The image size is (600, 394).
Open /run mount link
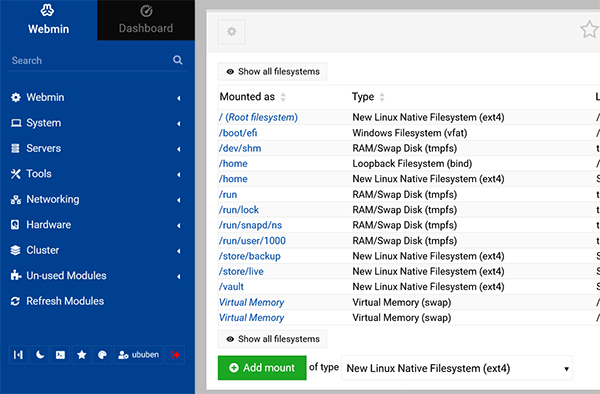(228, 195)
